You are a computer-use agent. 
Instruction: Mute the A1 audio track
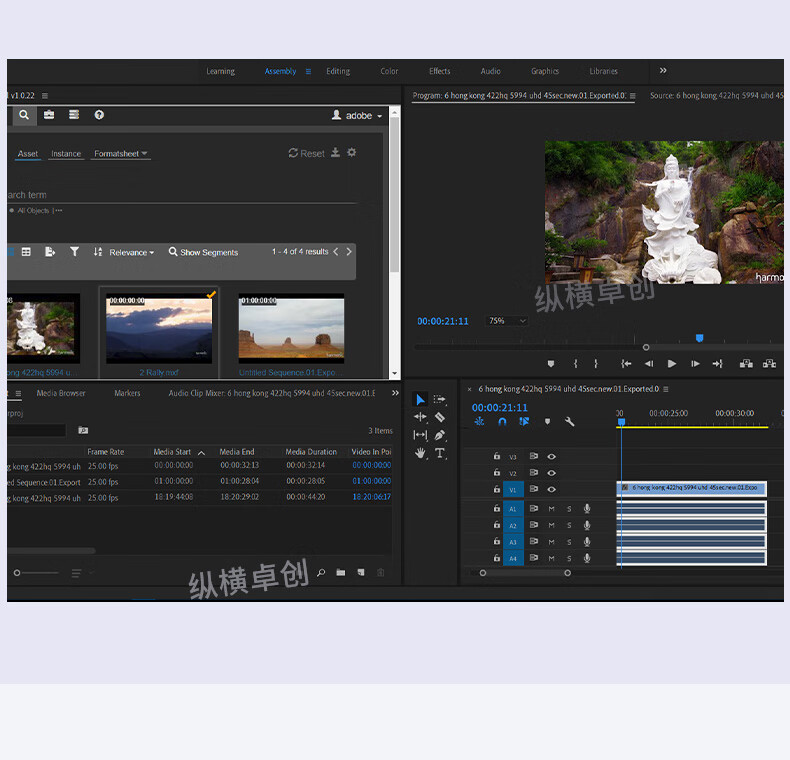click(x=551, y=509)
